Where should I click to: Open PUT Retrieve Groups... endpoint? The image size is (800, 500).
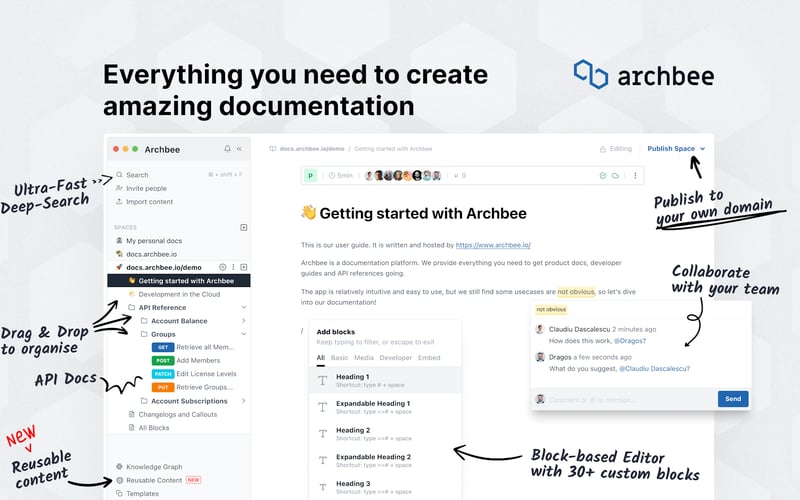click(x=192, y=387)
